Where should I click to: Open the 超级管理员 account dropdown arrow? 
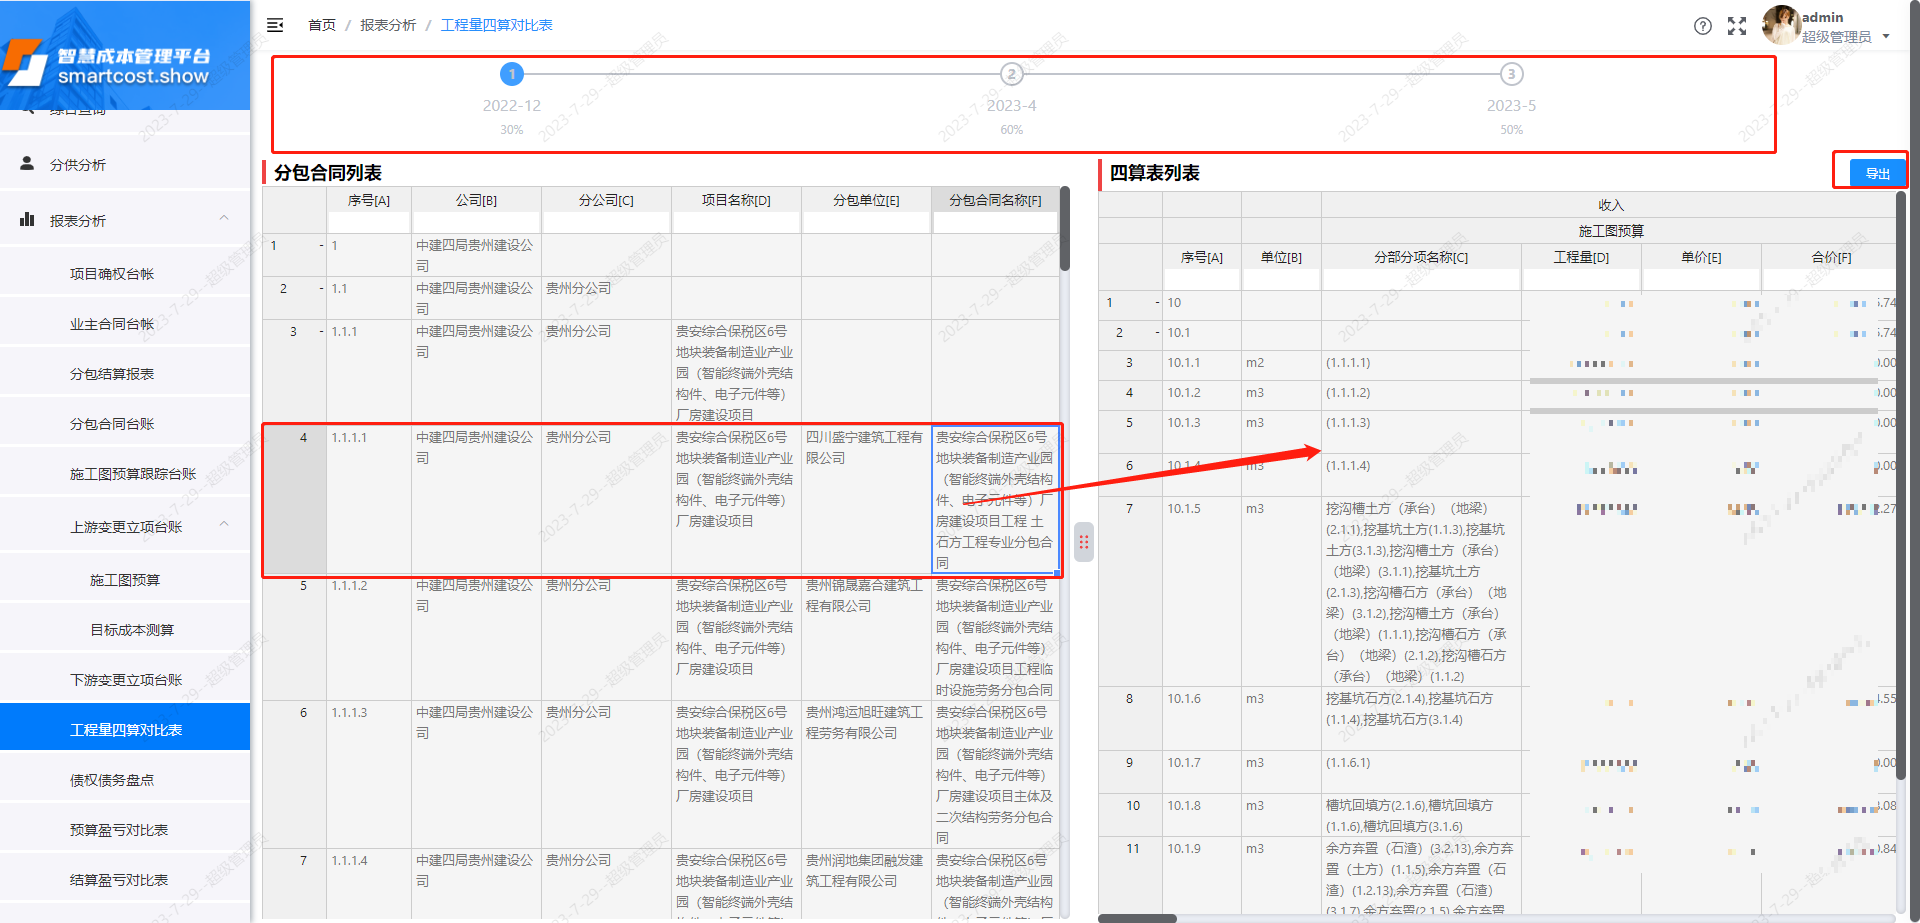click(x=1888, y=35)
